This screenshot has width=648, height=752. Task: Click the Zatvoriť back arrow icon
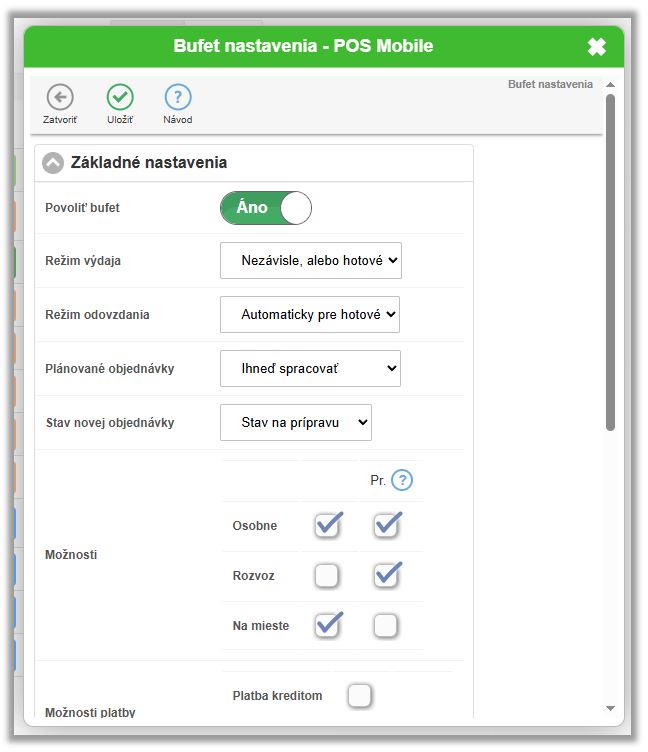pos(60,98)
